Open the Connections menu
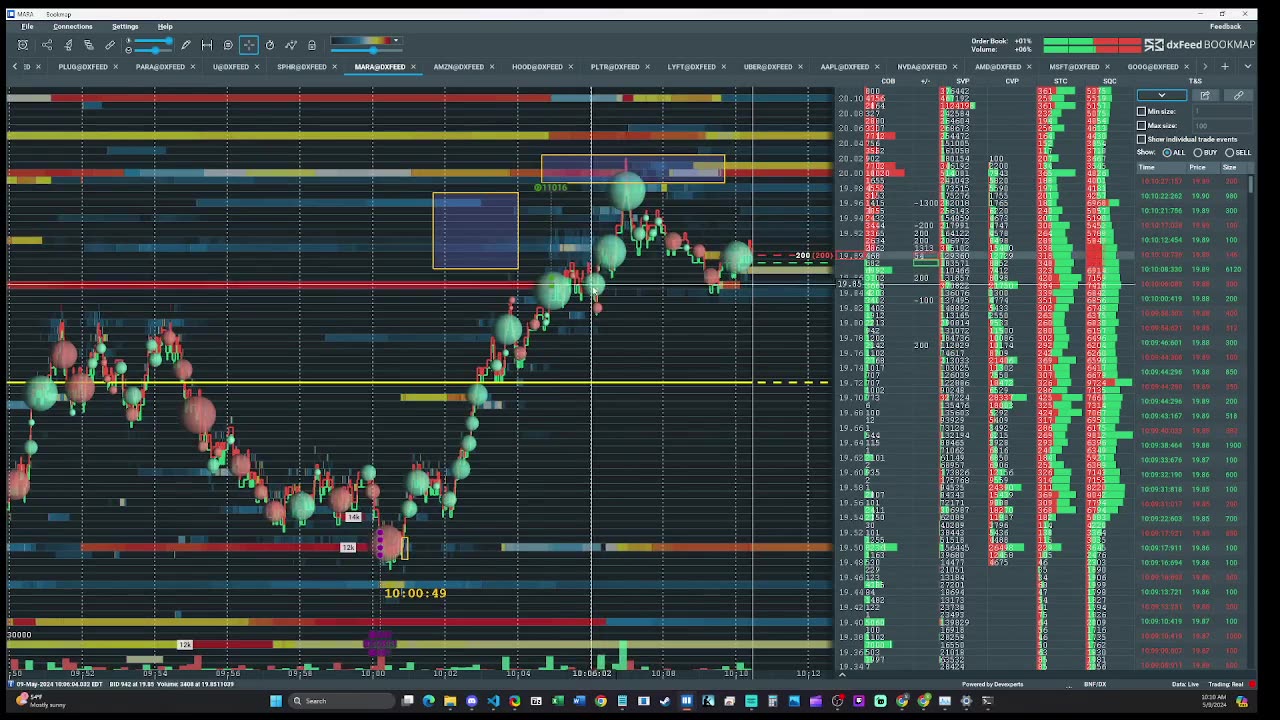This screenshot has height=720, width=1280. [72, 27]
